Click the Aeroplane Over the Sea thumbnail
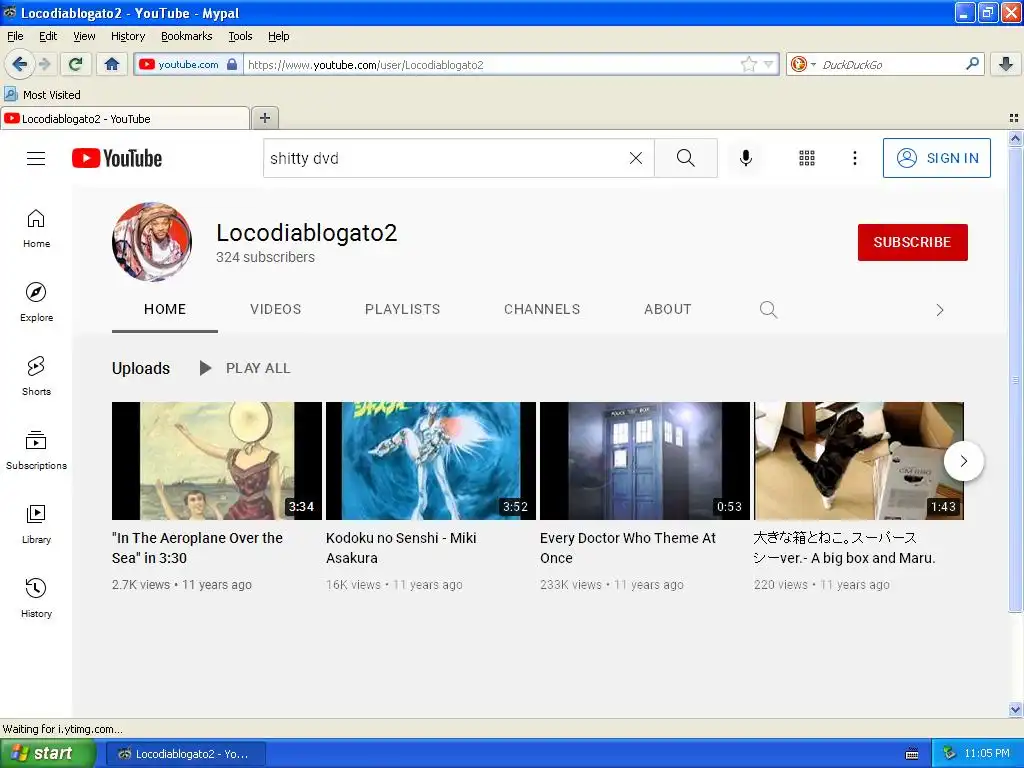1024x768 pixels. [217, 461]
